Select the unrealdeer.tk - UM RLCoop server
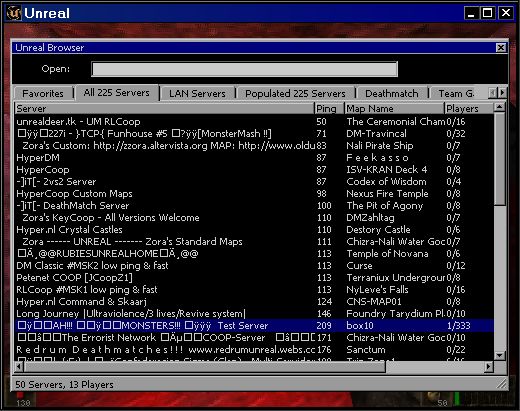Screen dimensions: 520x411 click(x=254, y=122)
